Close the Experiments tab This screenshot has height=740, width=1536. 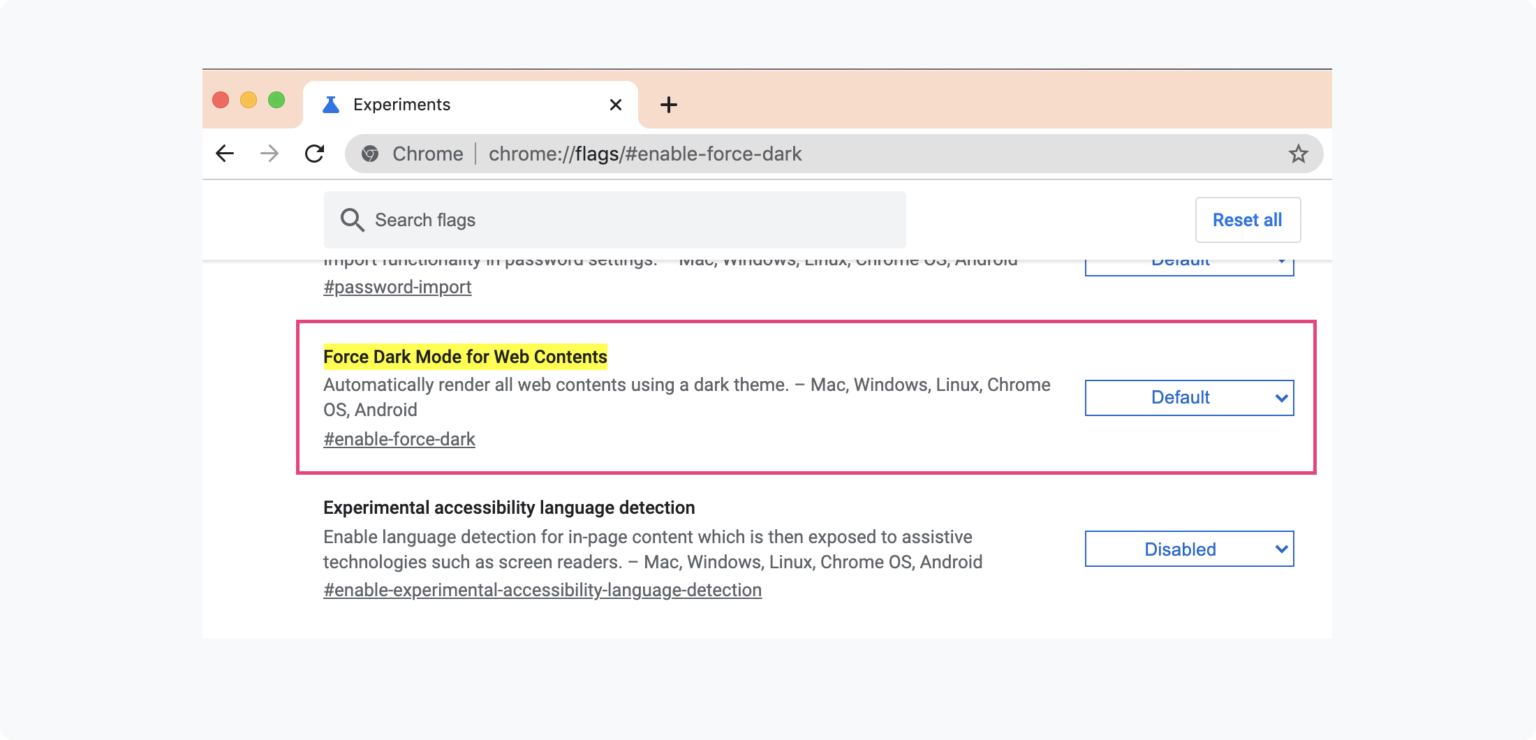click(x=615, y=103)
